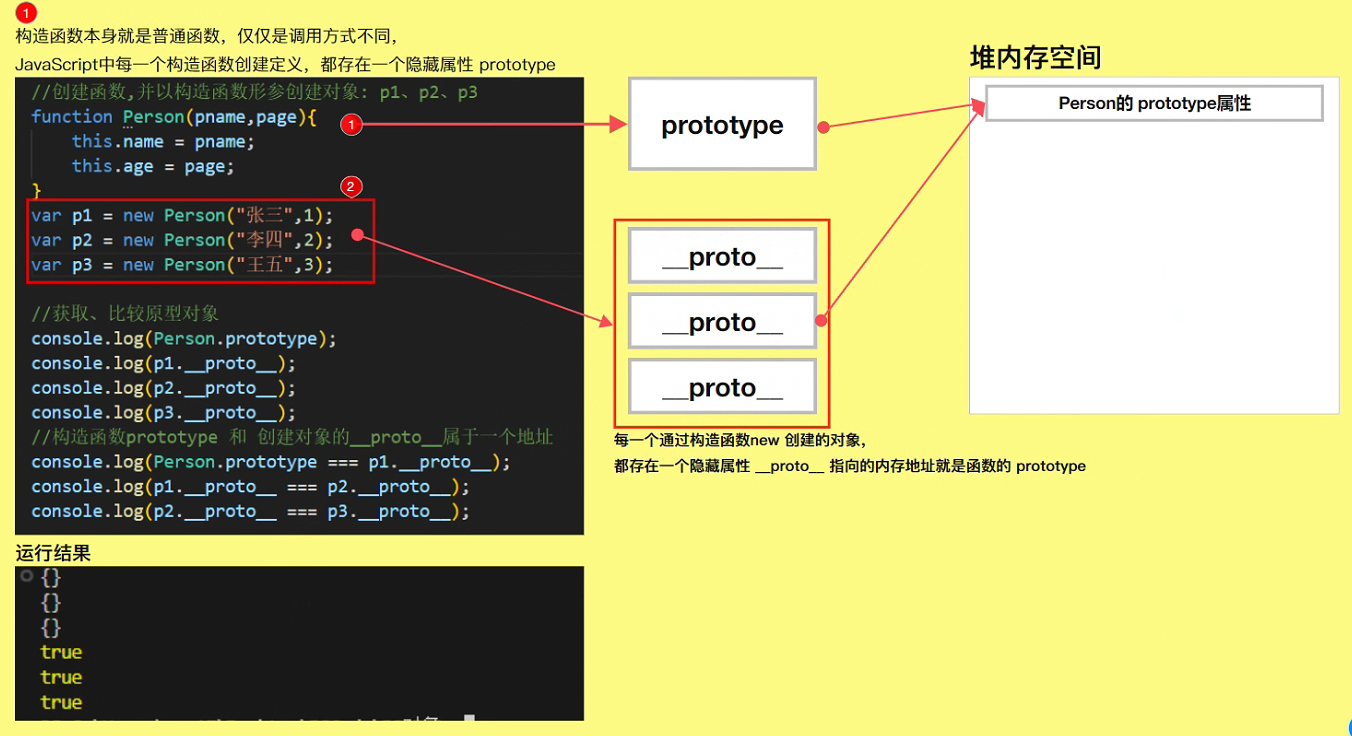Click the closing brace line of function Person

click(37, 190)
